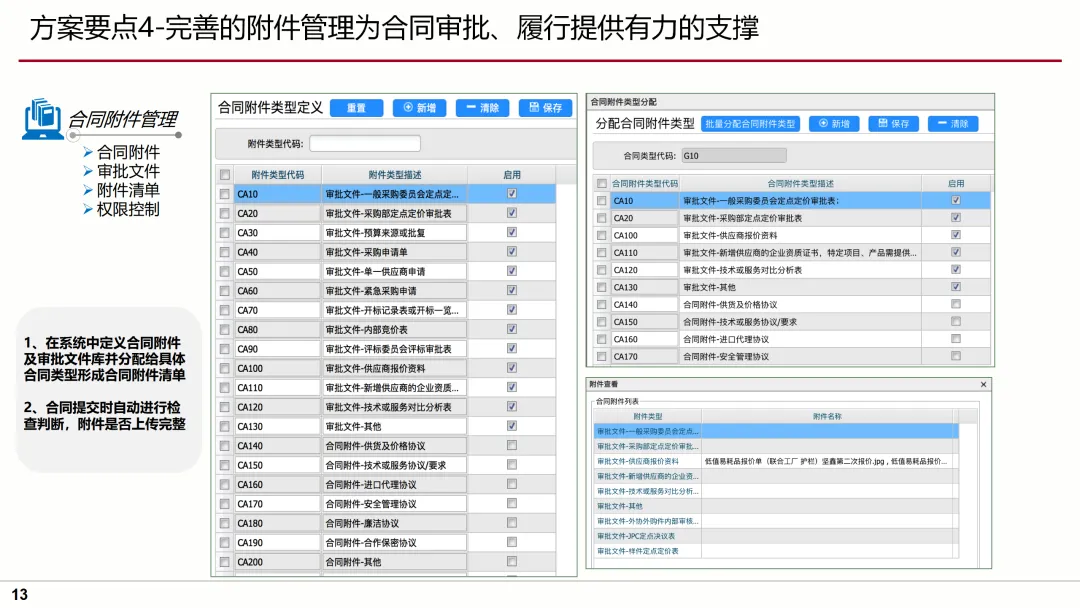Click 新增 button in 分配合同附件类型 panel

coord(833,124)
